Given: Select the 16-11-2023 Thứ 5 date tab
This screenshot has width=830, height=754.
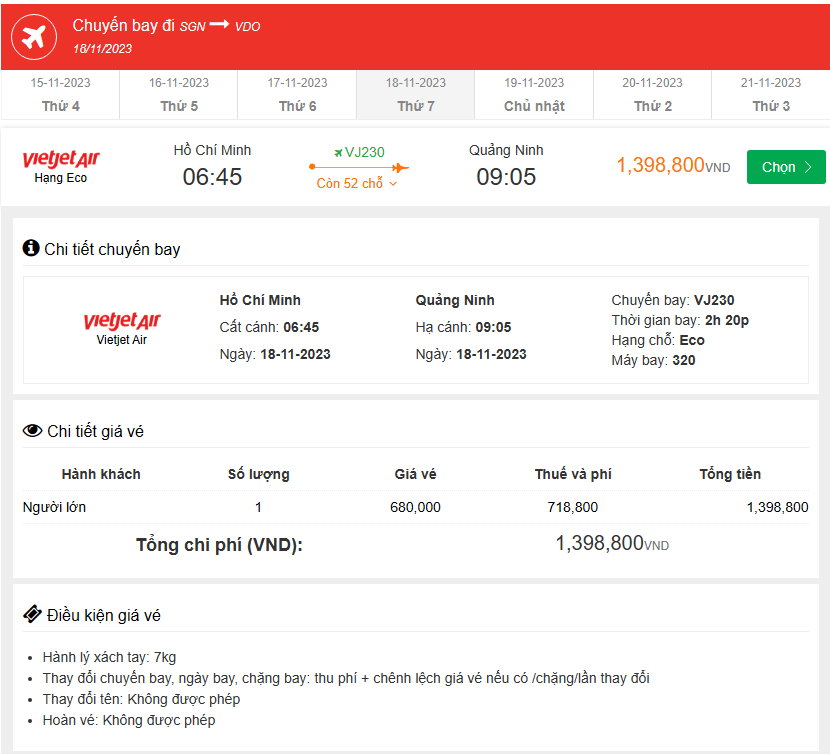Looking at the screenshot, I should (179, 95).
